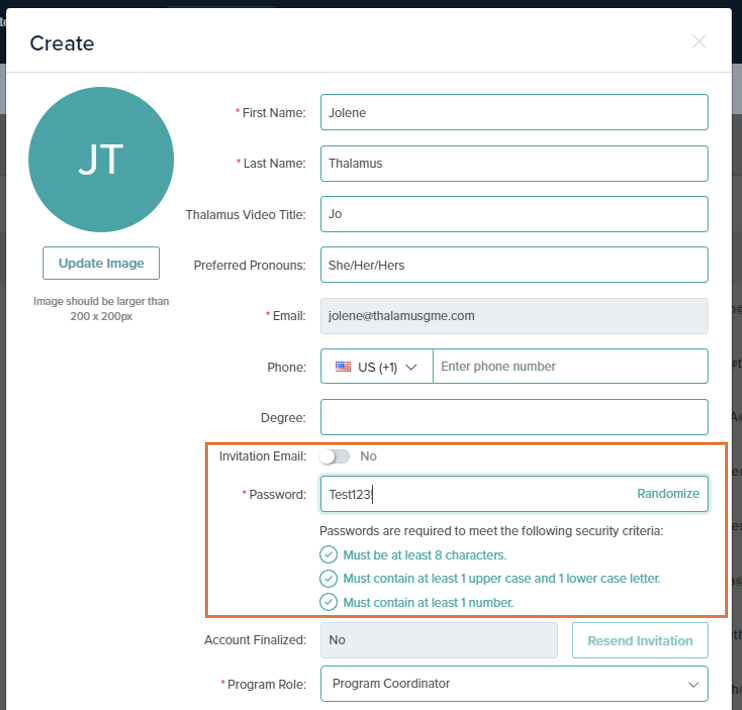742x710 pixels.
Task: Click the 1 number criteria checkmark icon
Action: [328, 602]
